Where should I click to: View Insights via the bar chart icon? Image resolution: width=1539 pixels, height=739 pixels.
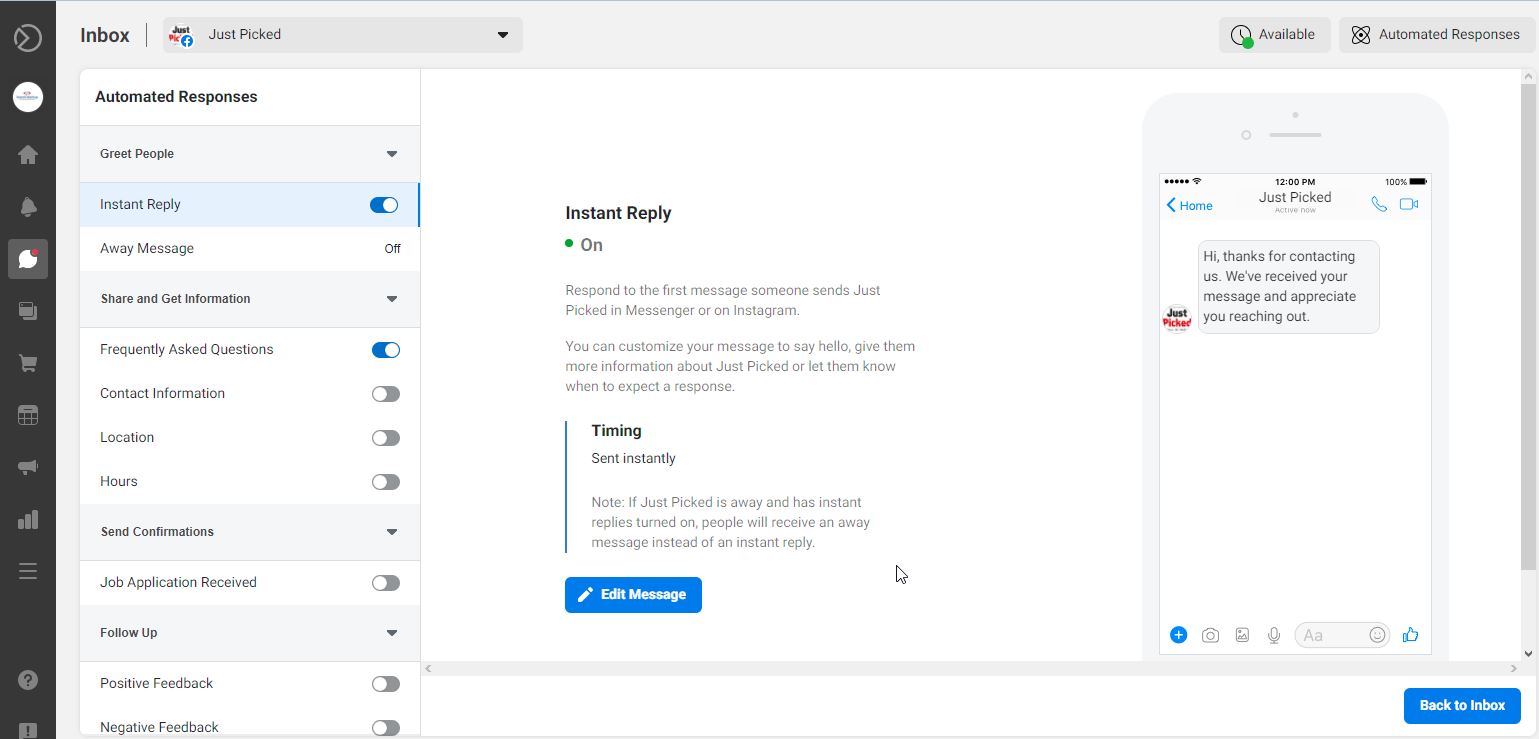(27, 518)
